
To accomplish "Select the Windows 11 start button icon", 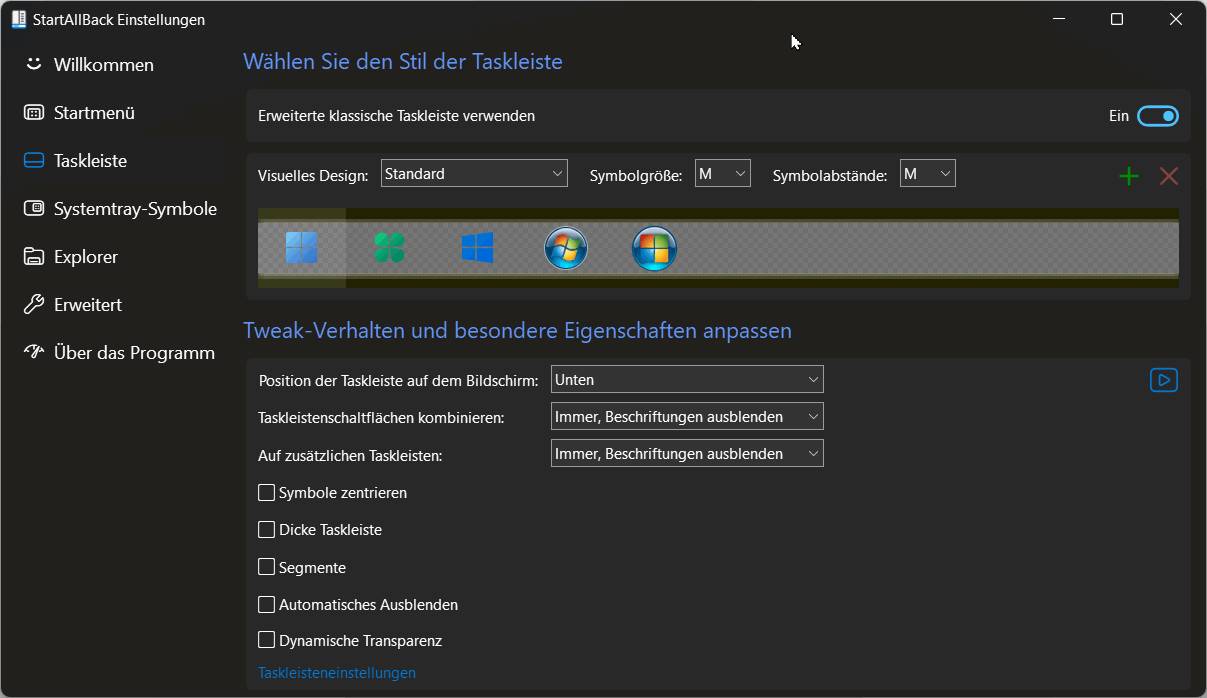I will 301,247.
